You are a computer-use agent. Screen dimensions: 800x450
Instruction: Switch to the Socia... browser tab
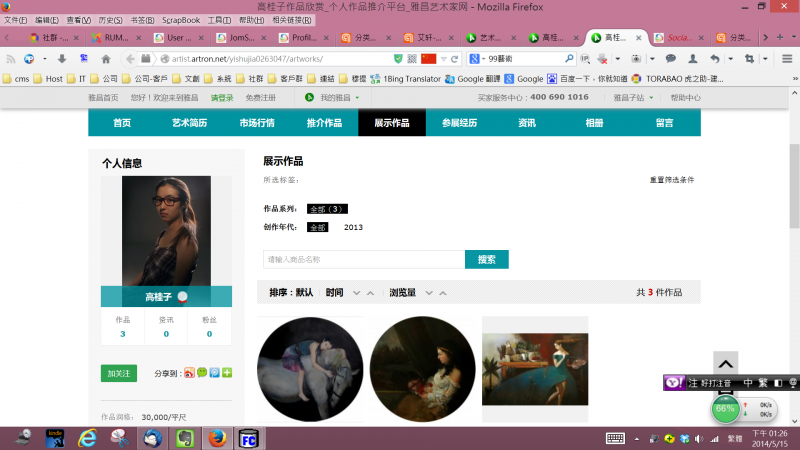[680, 37]
